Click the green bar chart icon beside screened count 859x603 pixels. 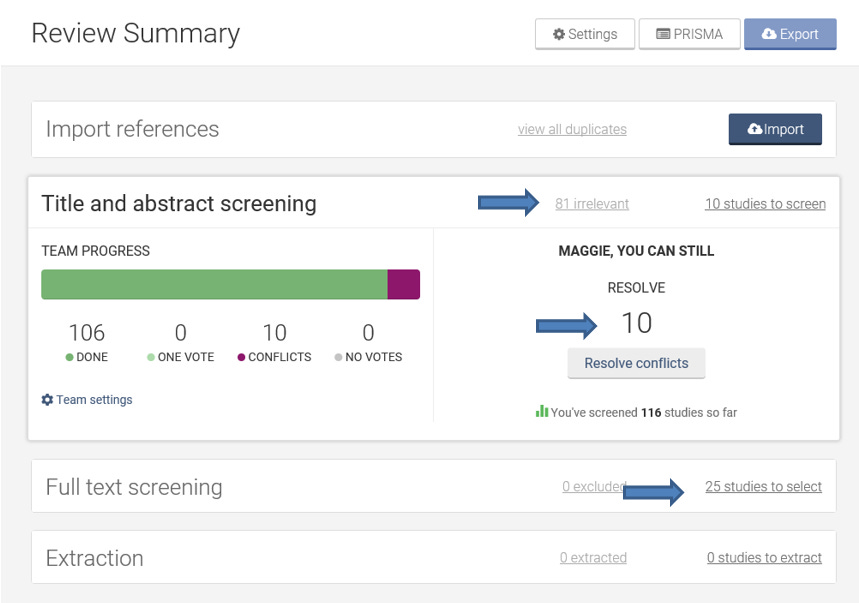tap(541, 412)
